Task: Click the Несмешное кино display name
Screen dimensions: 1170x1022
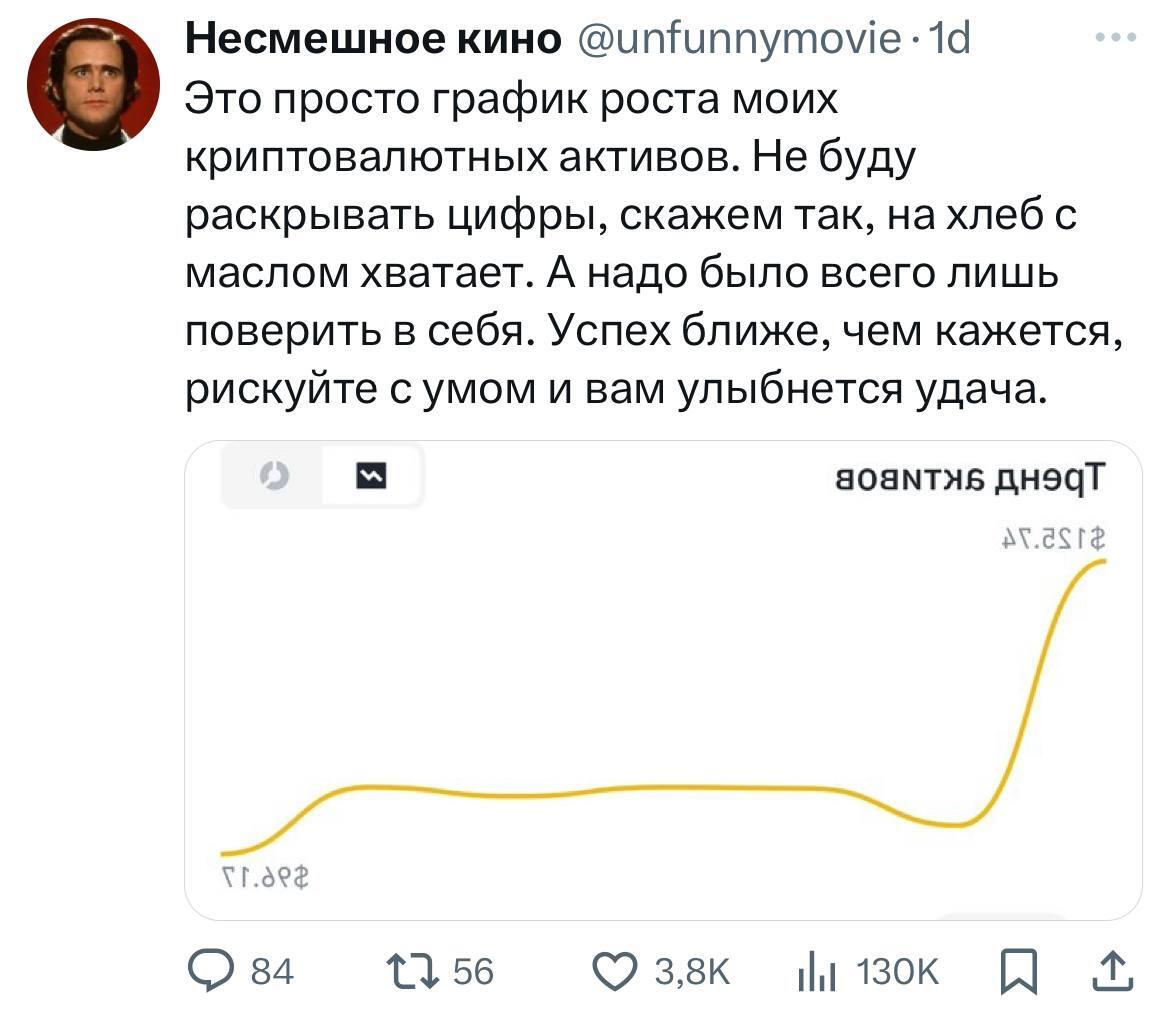Action: click(x=374, y=39)
